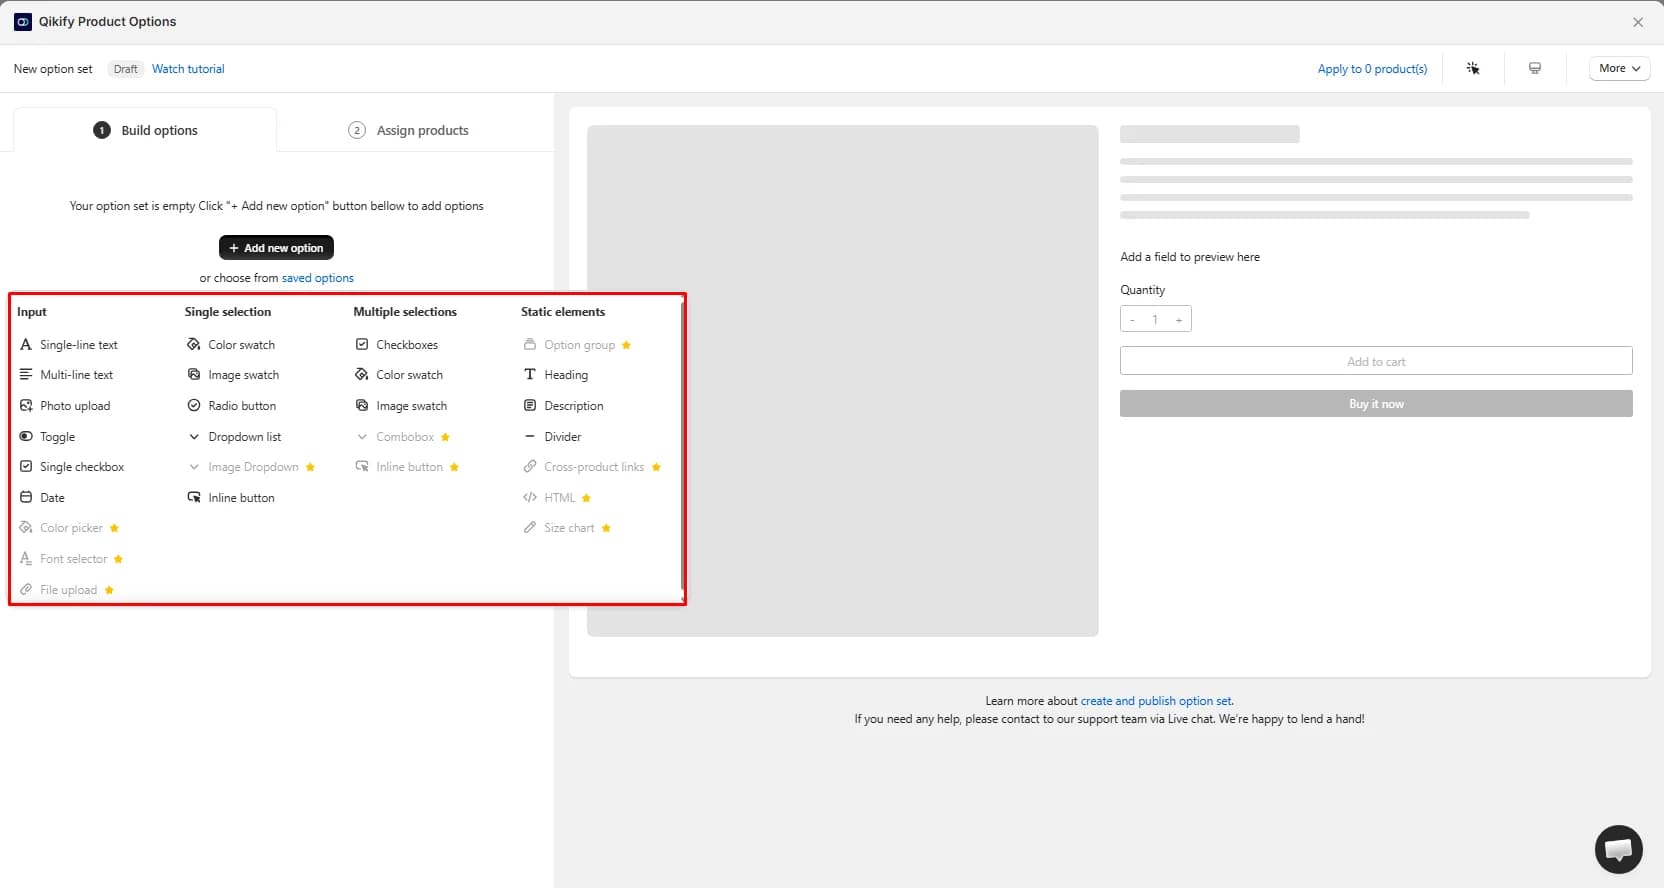
Task: Select Inline button under Single selection
Action: pyautogui.click(x=231, y=498)
